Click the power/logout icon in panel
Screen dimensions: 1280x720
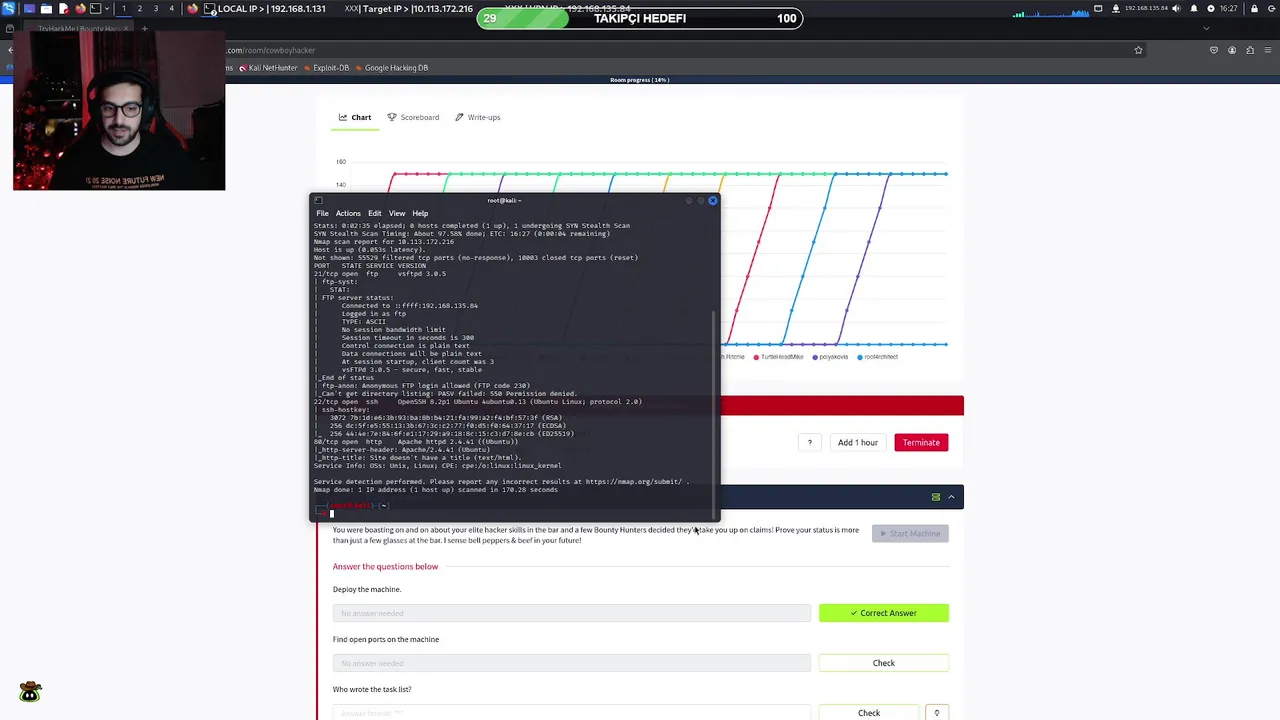tap(1271, 9)
